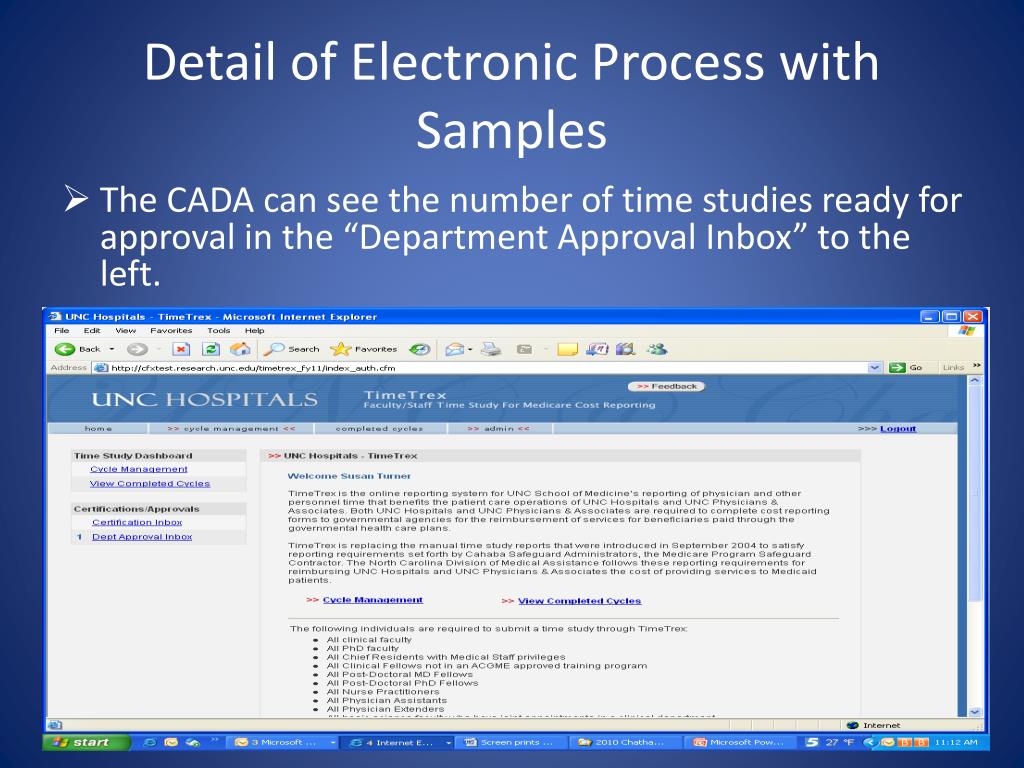Click the vertical scrollbar down arrow
This screenshot has width=1024, height=768.
pyautogui.click(x=974, y=712)
